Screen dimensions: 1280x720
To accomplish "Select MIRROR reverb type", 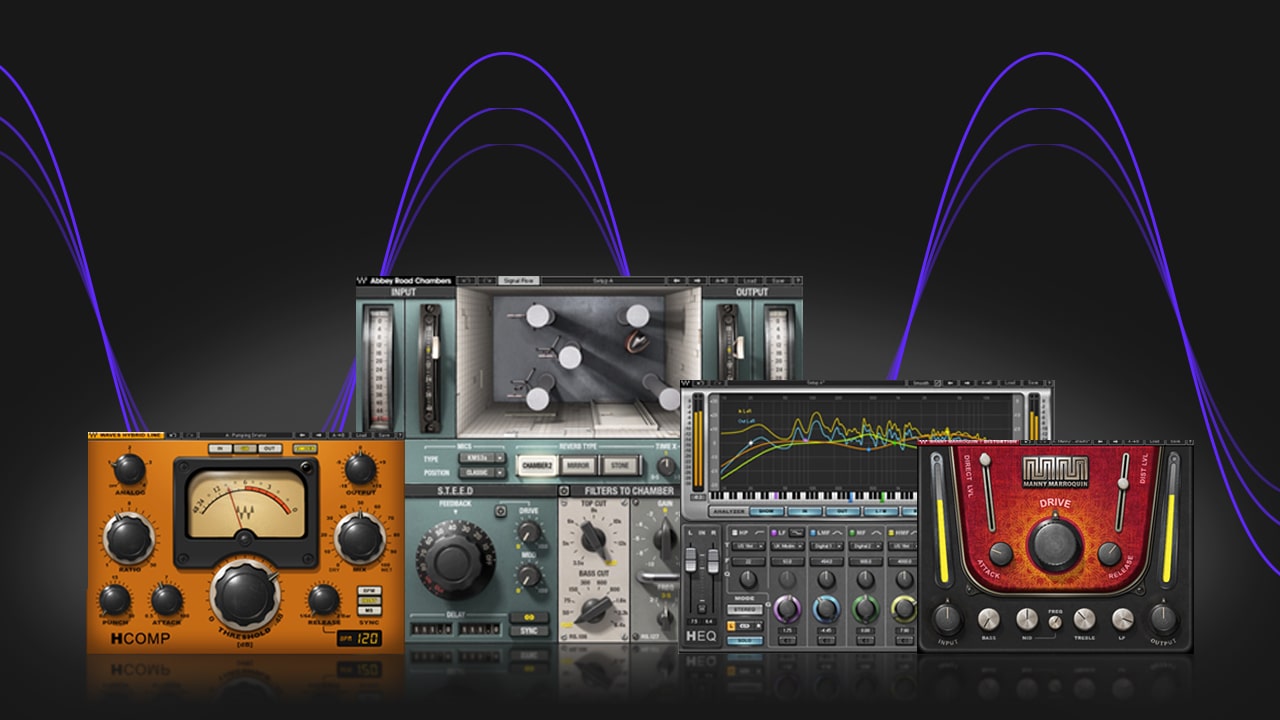I will 578,465.
